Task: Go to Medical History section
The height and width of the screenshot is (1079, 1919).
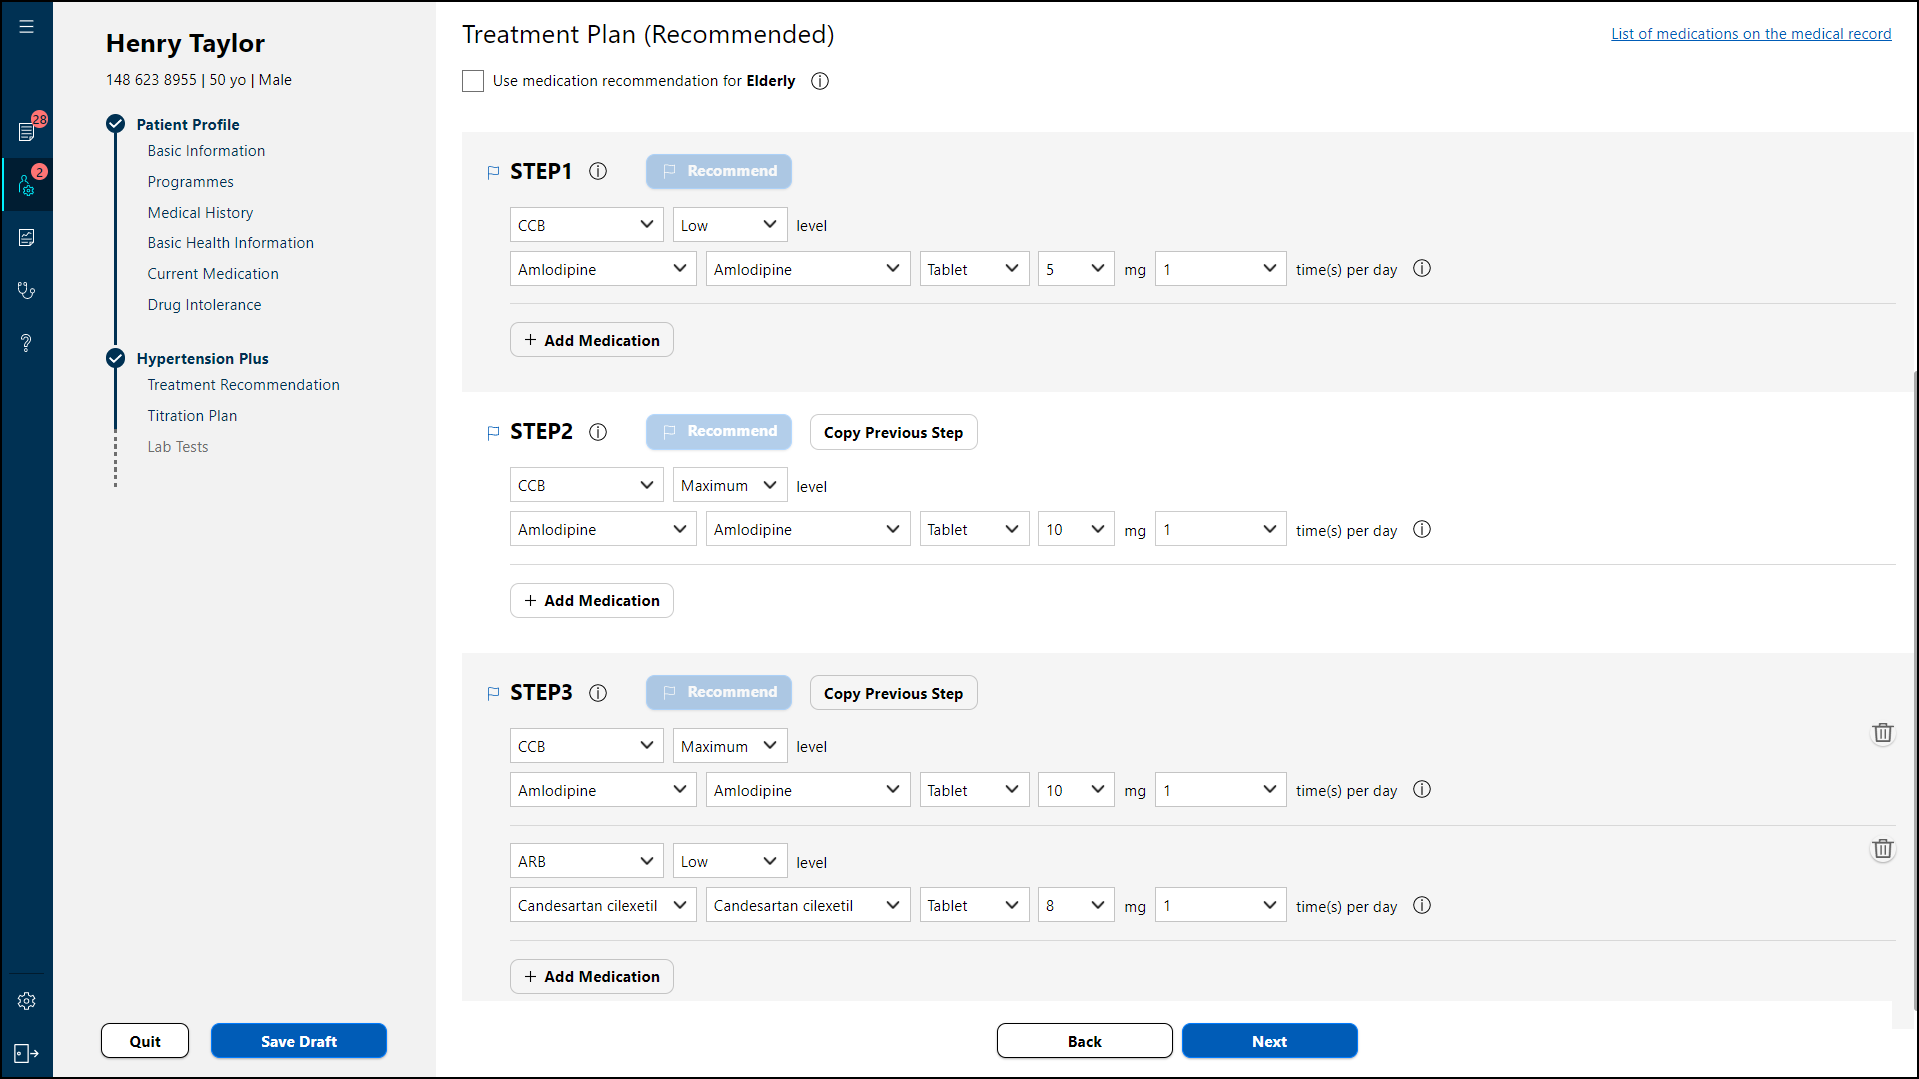Action: pos(200,213)
